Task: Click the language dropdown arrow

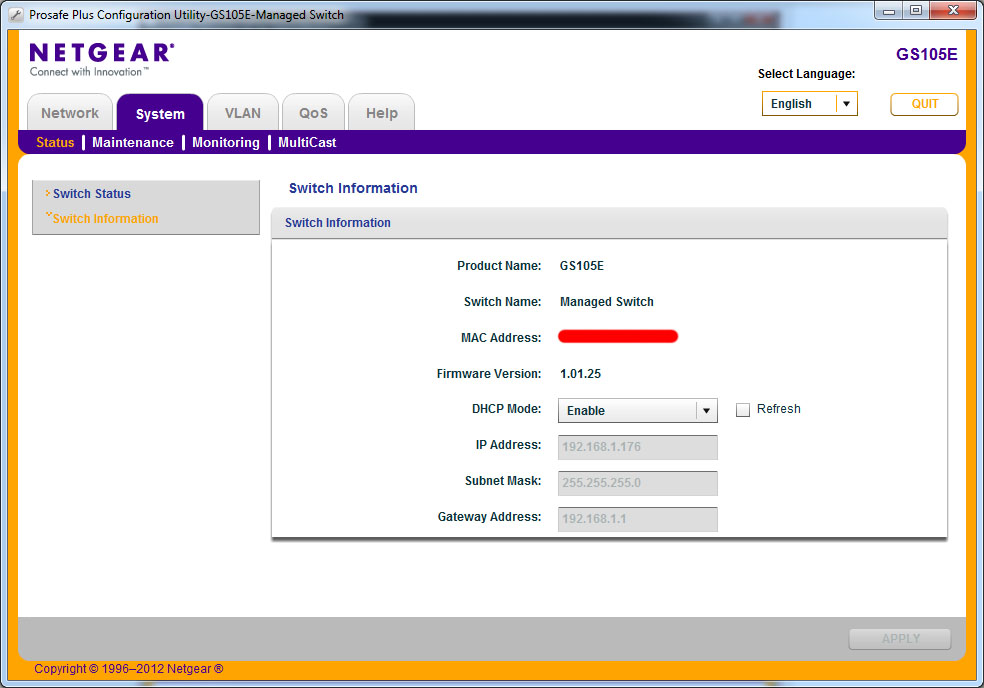Action: tap(846, 104)
